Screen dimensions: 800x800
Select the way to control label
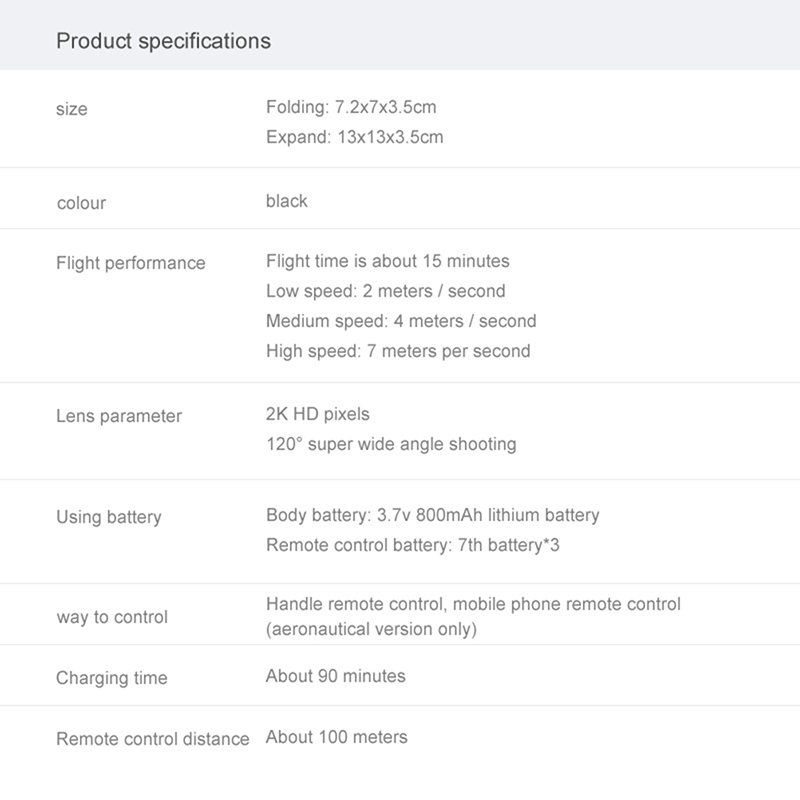point(112,617)
